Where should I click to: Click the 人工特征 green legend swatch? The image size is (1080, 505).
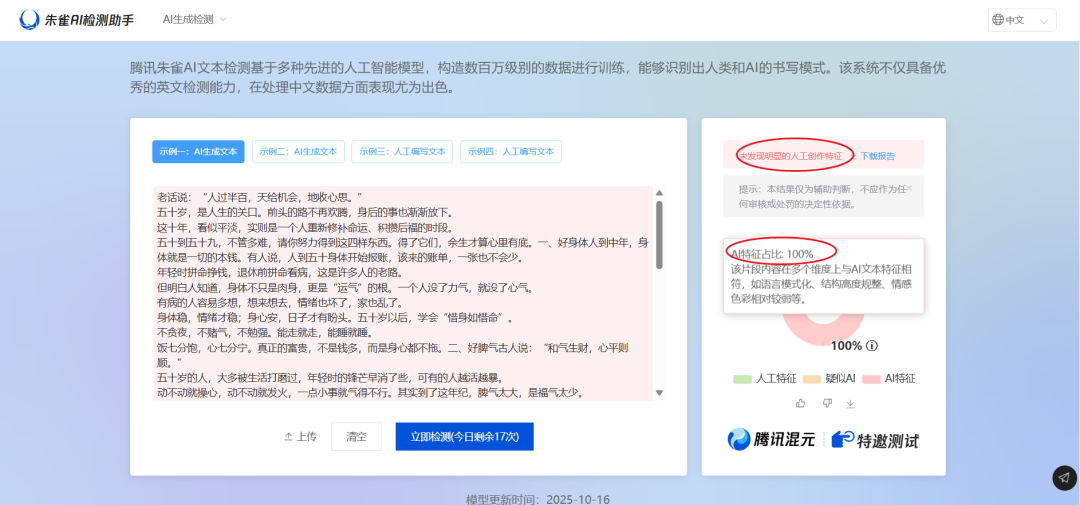coord(742,379)
